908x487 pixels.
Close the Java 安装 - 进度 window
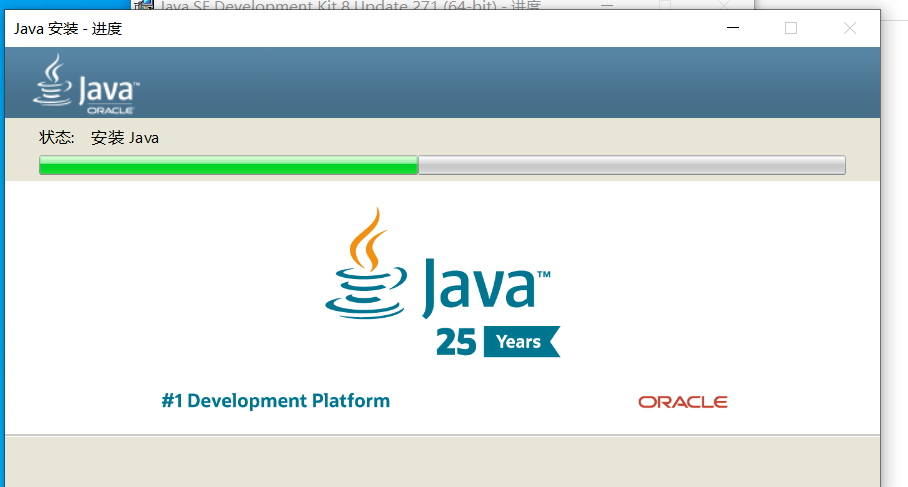click(x=850, y=28)
